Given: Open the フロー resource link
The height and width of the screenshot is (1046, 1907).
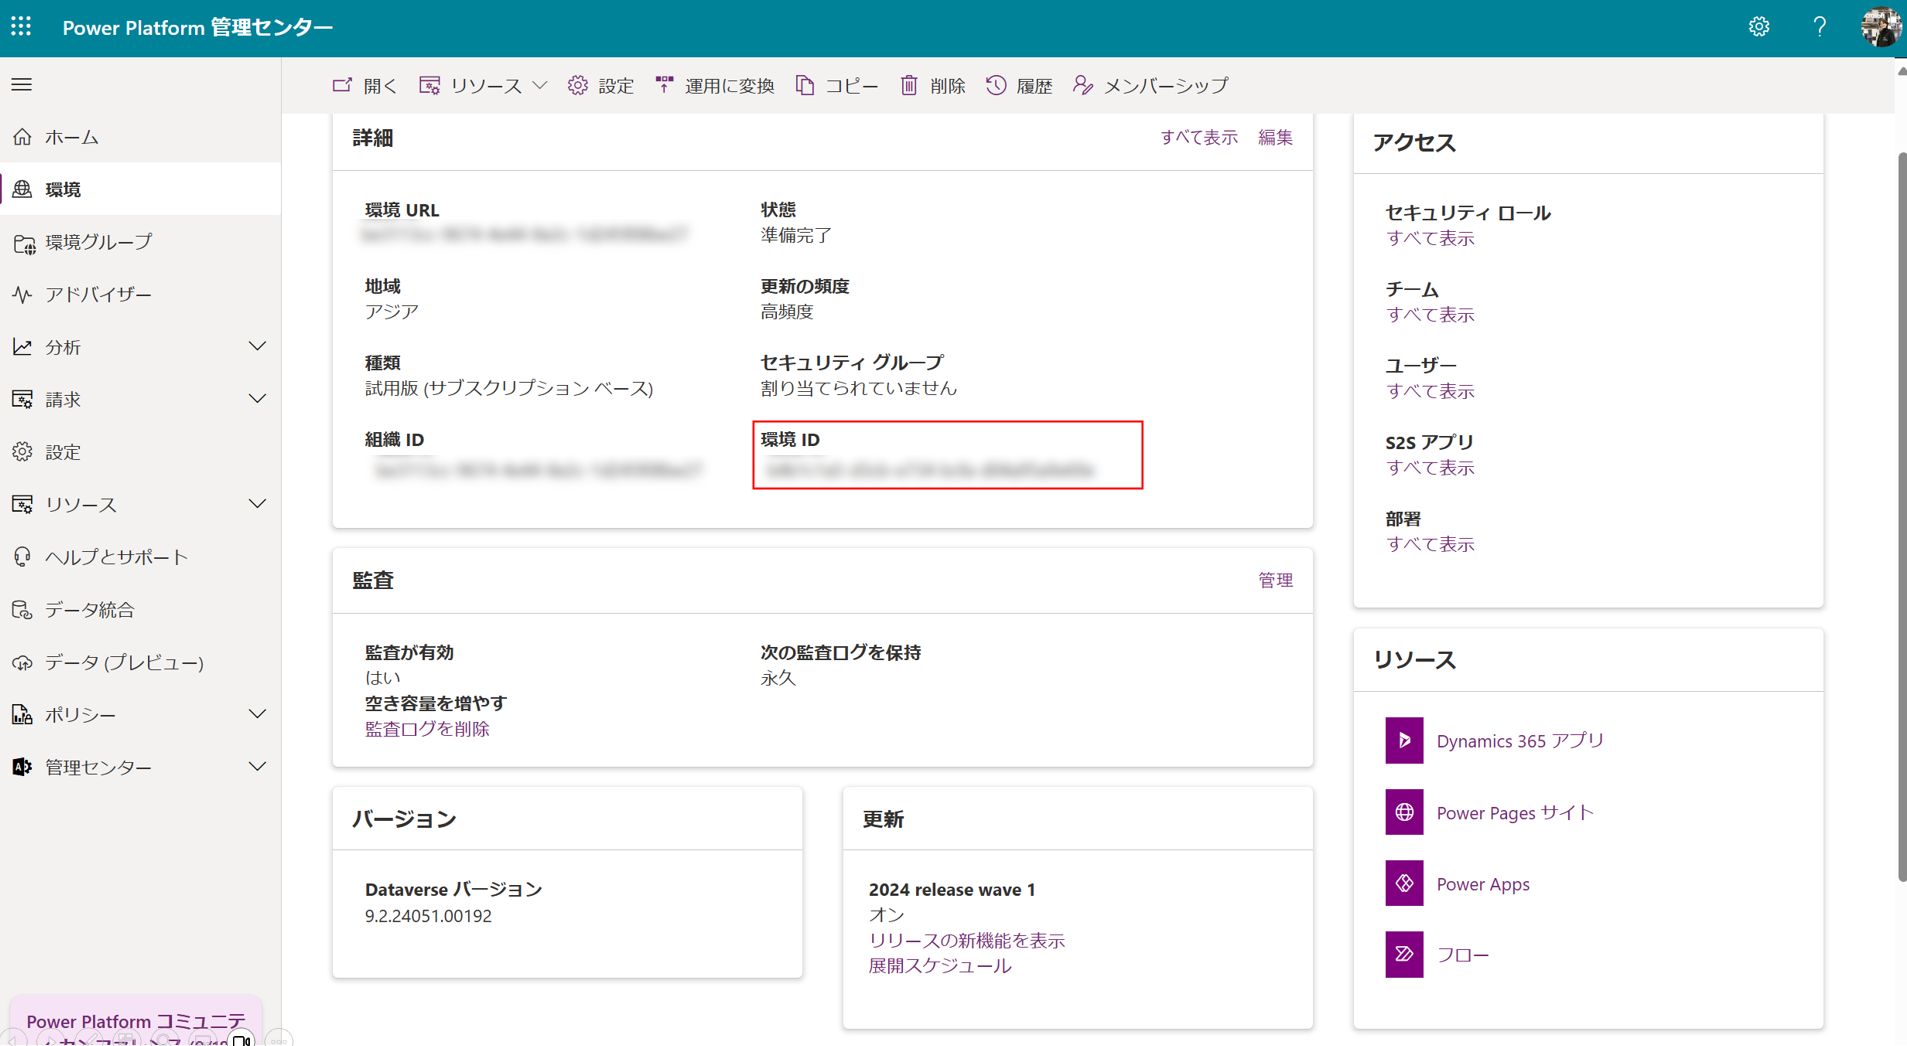Looking at the screenshot, I should 1463,956.
